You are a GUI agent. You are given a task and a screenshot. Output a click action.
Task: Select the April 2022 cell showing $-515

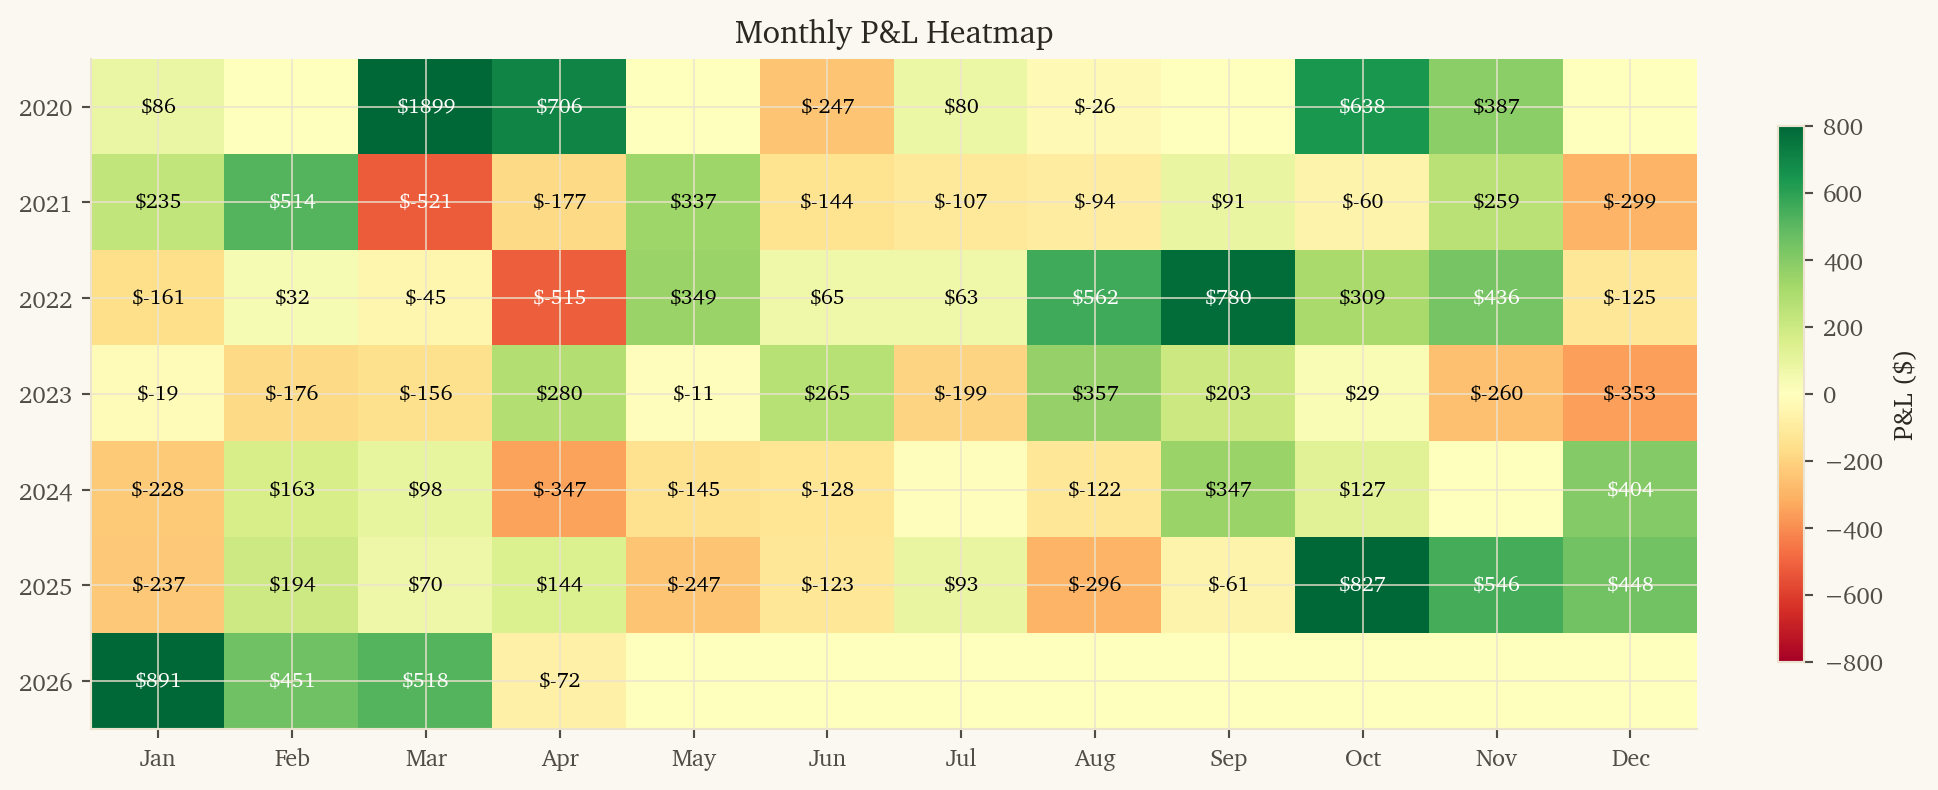559,298
